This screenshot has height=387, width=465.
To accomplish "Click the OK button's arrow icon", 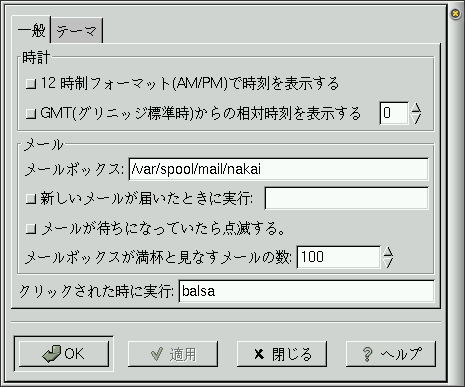I will coord(52,354).
